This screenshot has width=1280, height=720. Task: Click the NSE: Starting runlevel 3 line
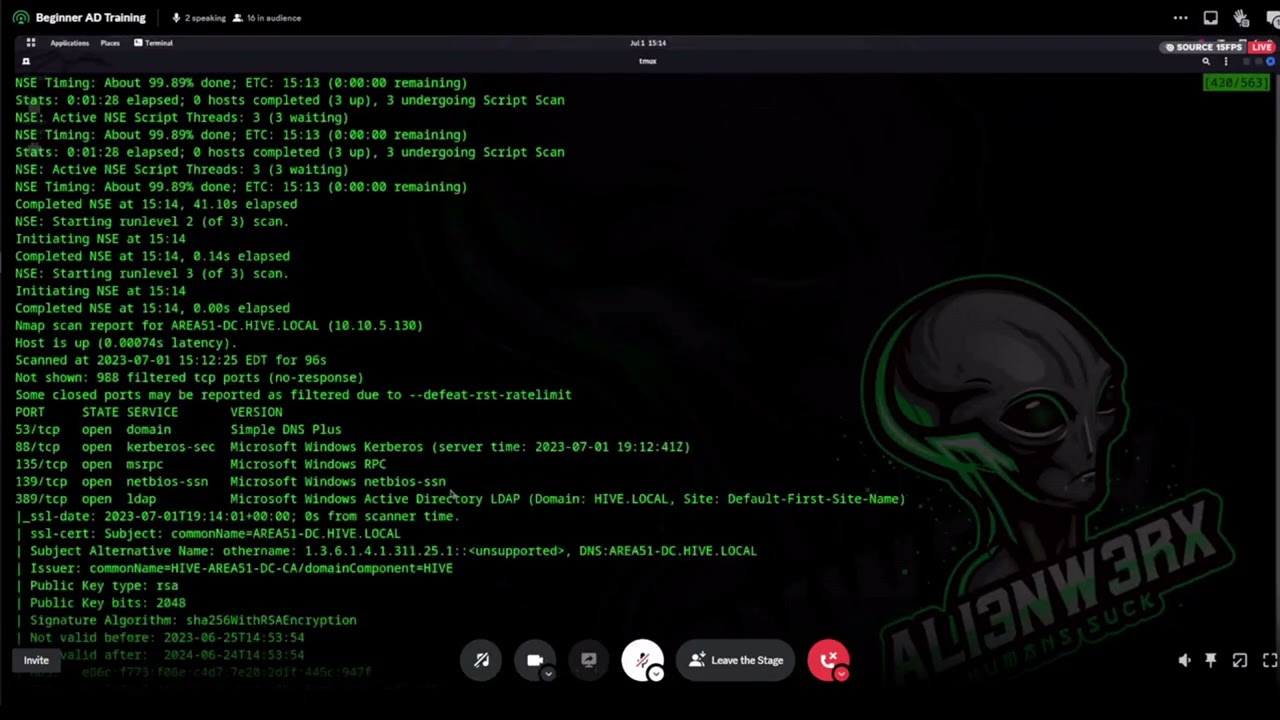[x=152, y=273]
